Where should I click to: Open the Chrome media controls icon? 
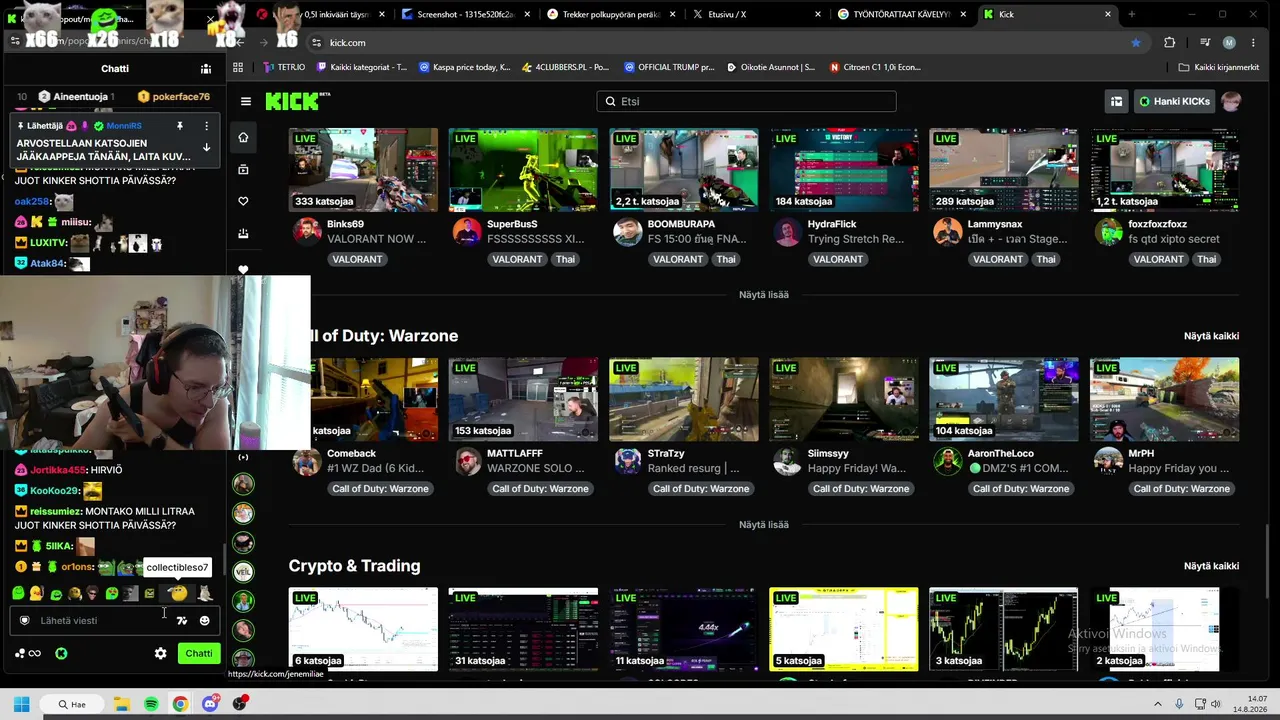pyautogui.click(x=1205, y=43)
